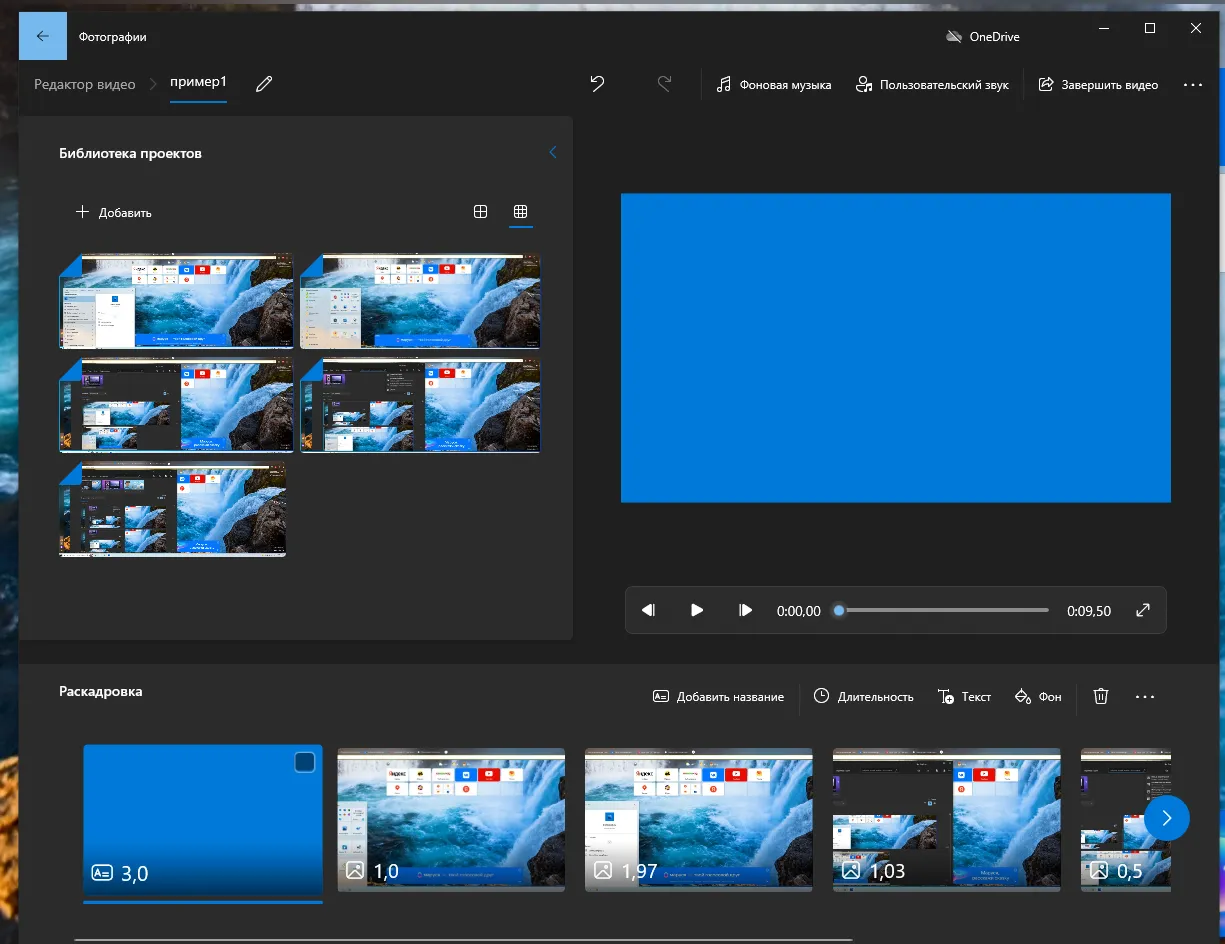1225x944 pixels.
Task: Click the back arrow button
Action: pos(42,36)
